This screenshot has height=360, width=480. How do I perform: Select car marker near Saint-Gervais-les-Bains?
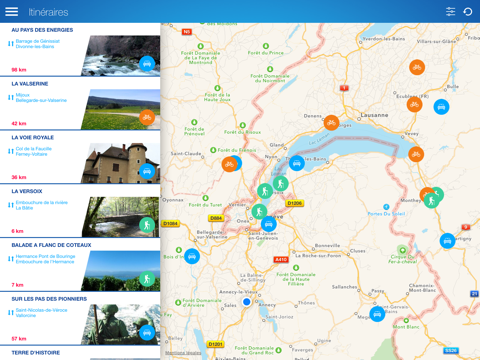coord(377,314)
